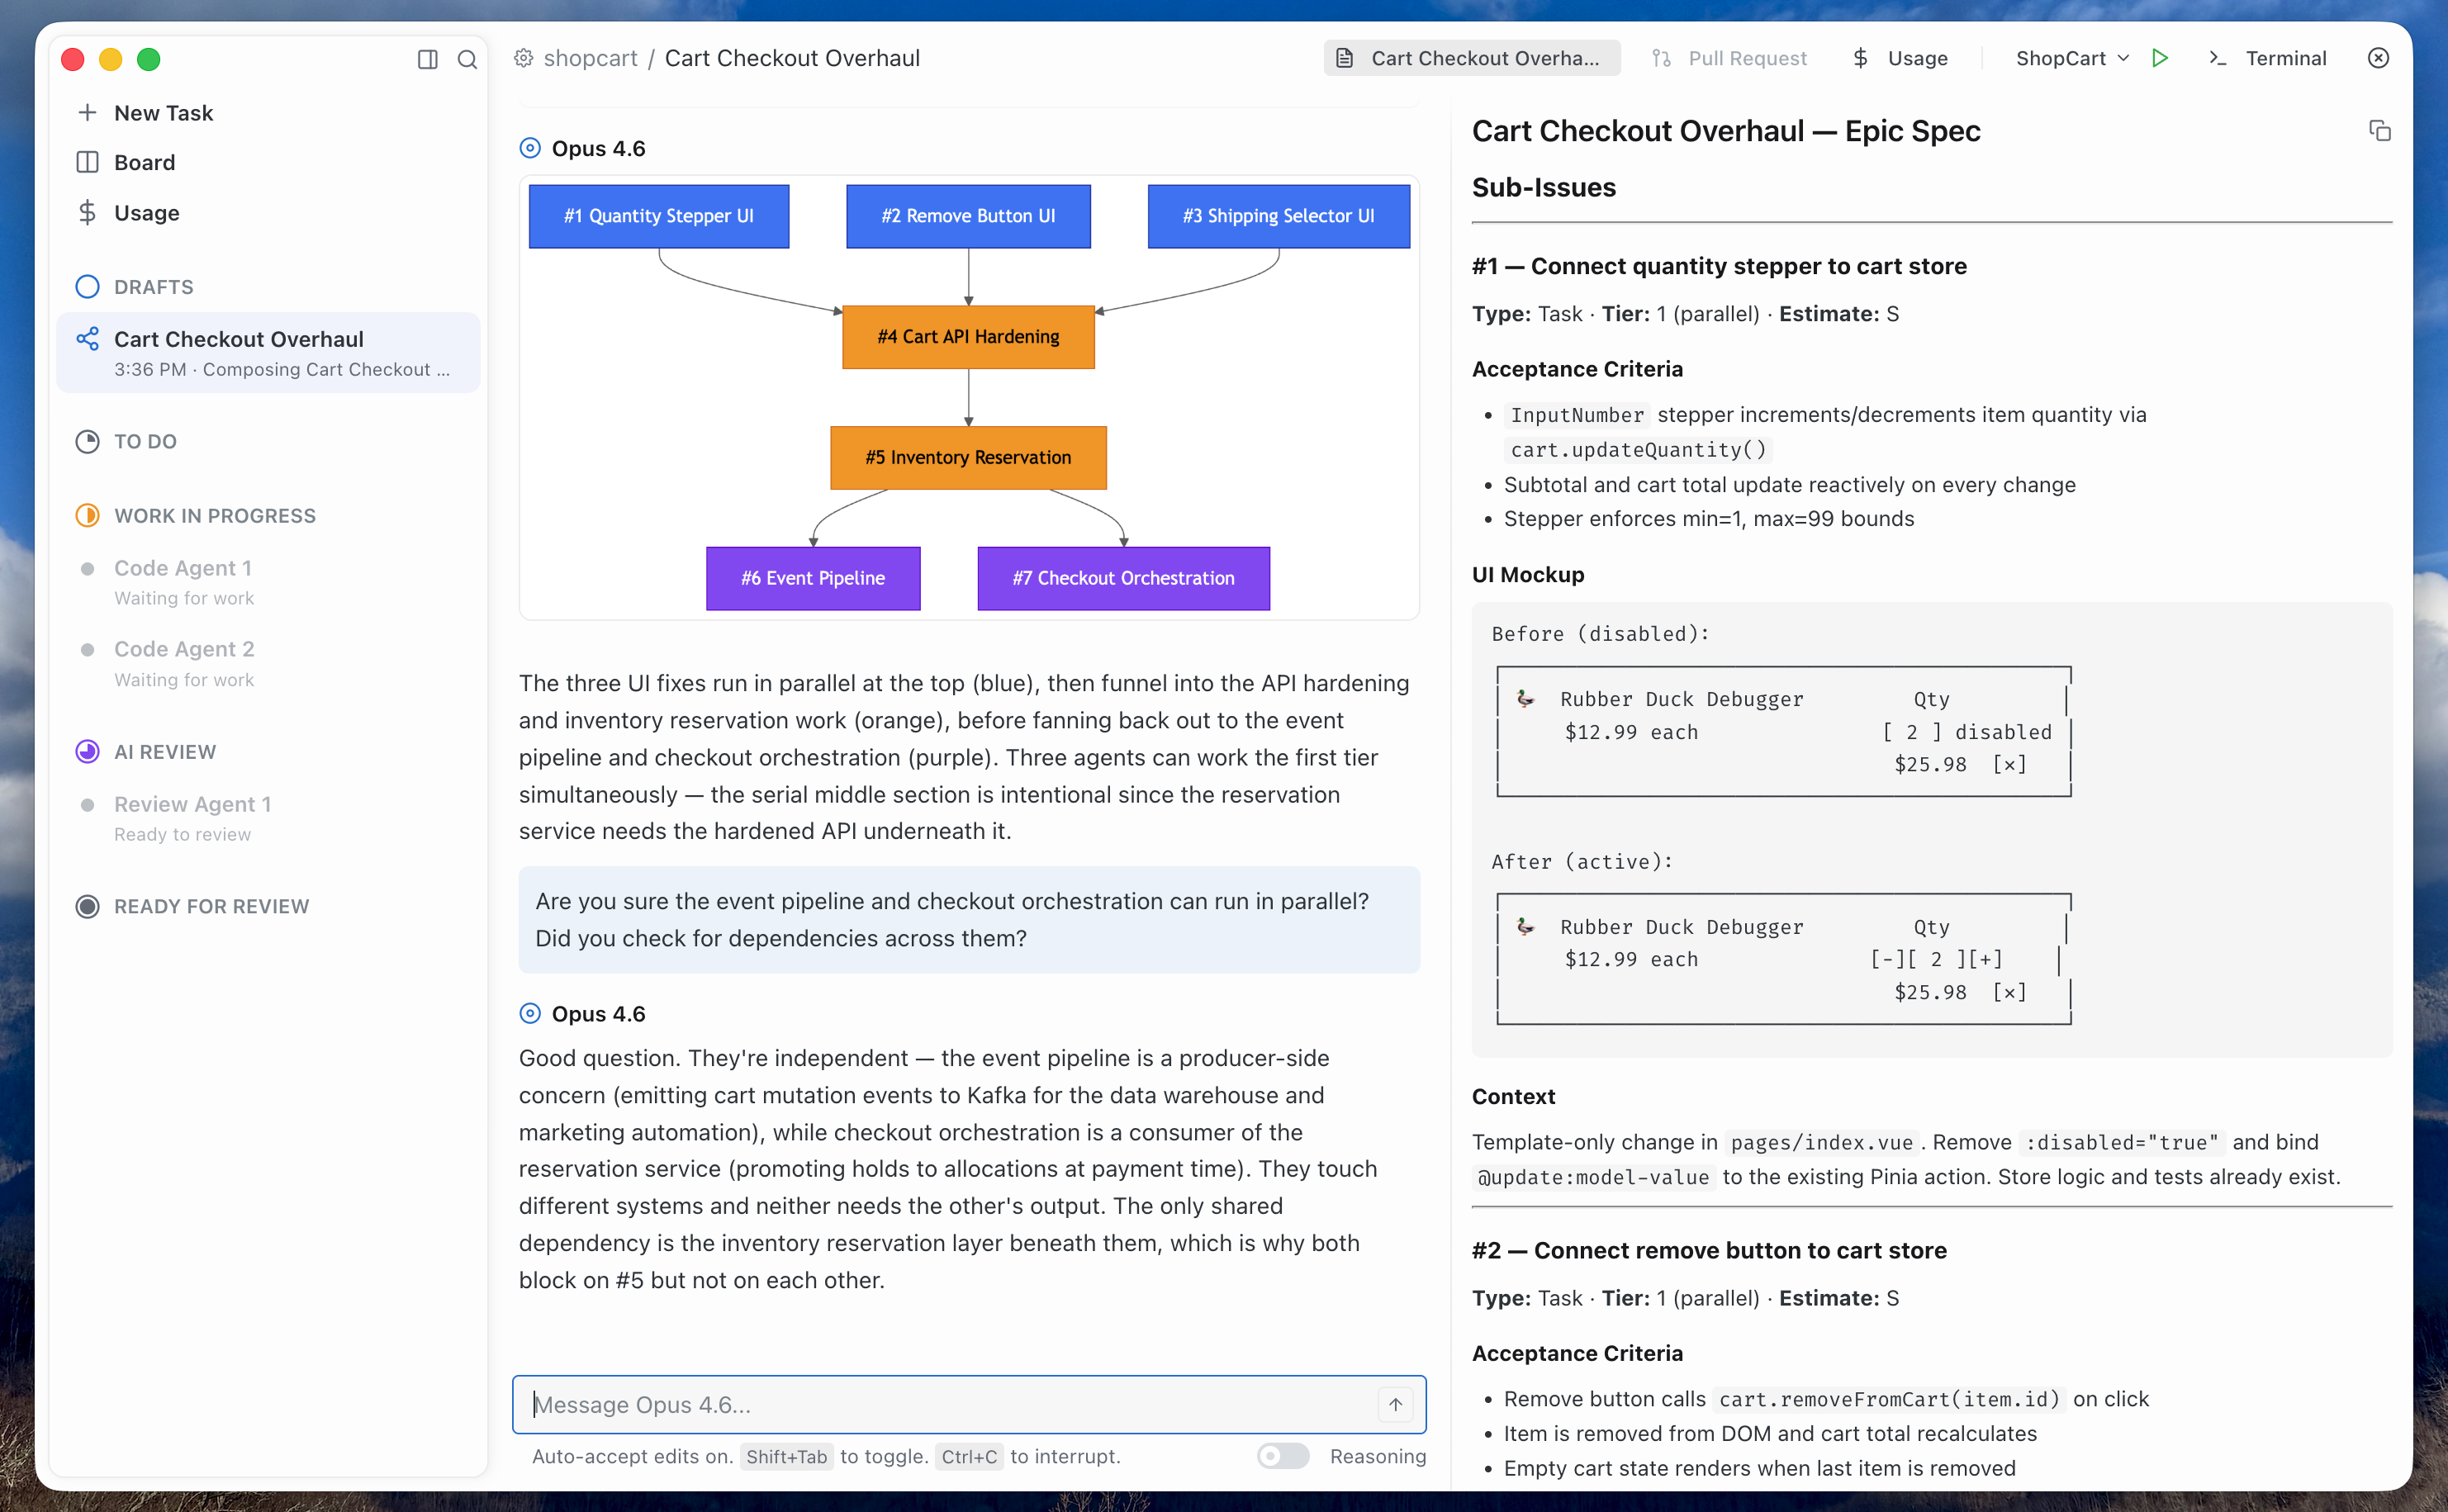Click the document icon in spec tab

1345,58
